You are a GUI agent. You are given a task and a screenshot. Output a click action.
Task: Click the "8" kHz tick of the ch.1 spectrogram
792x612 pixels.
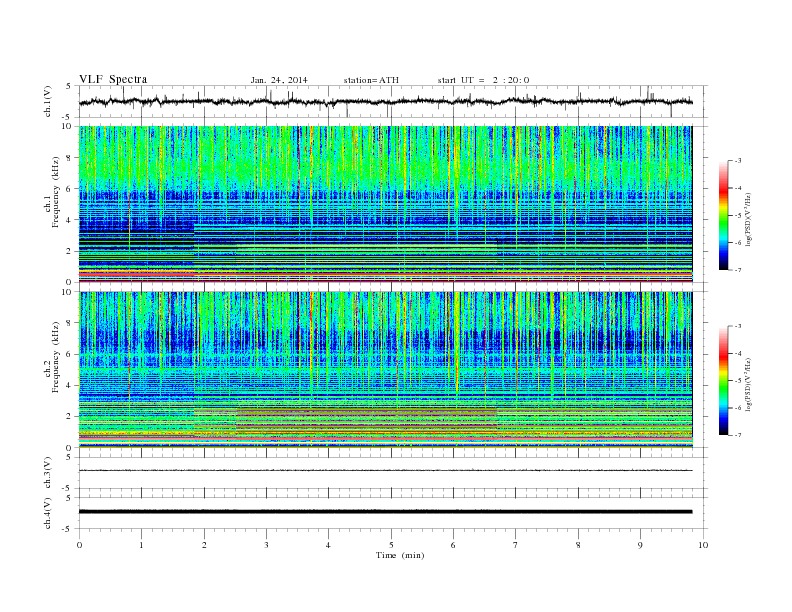70,158
